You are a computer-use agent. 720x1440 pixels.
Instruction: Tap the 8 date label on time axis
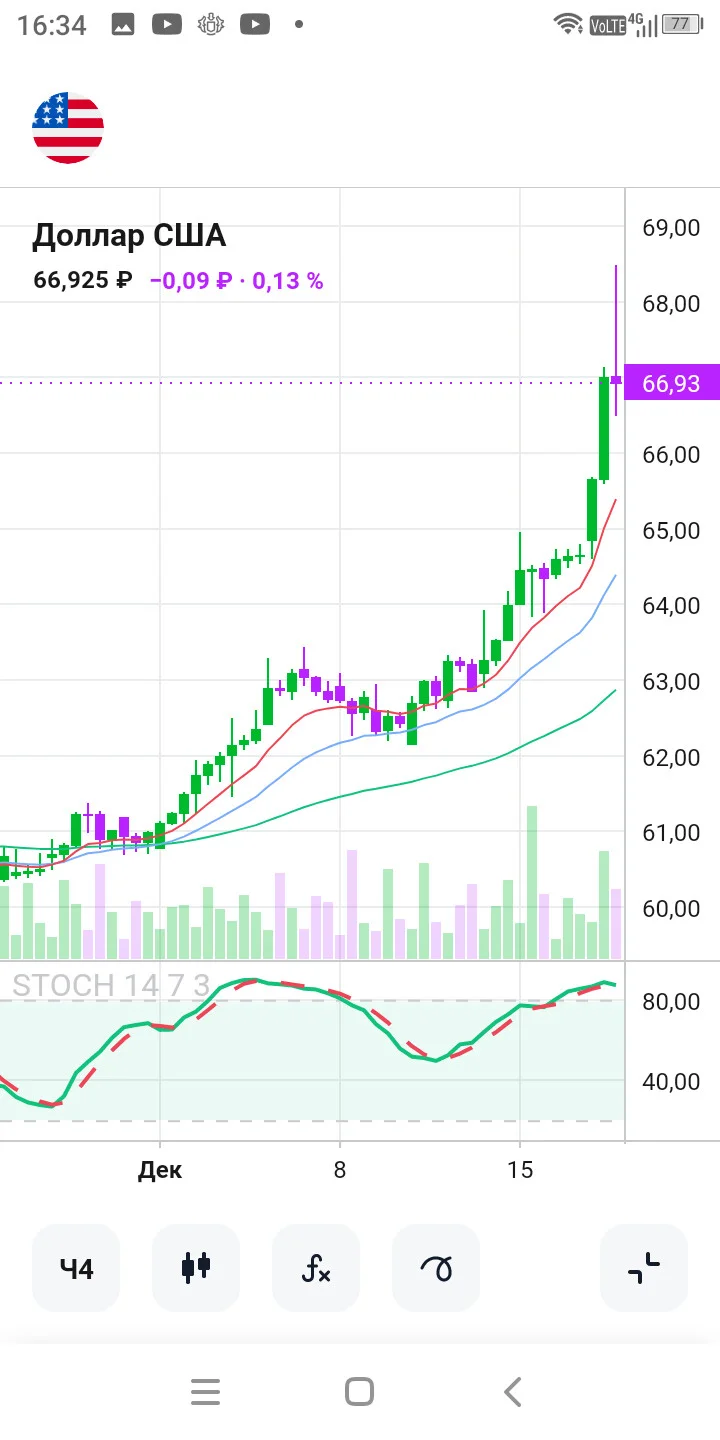coord(340,1170)
